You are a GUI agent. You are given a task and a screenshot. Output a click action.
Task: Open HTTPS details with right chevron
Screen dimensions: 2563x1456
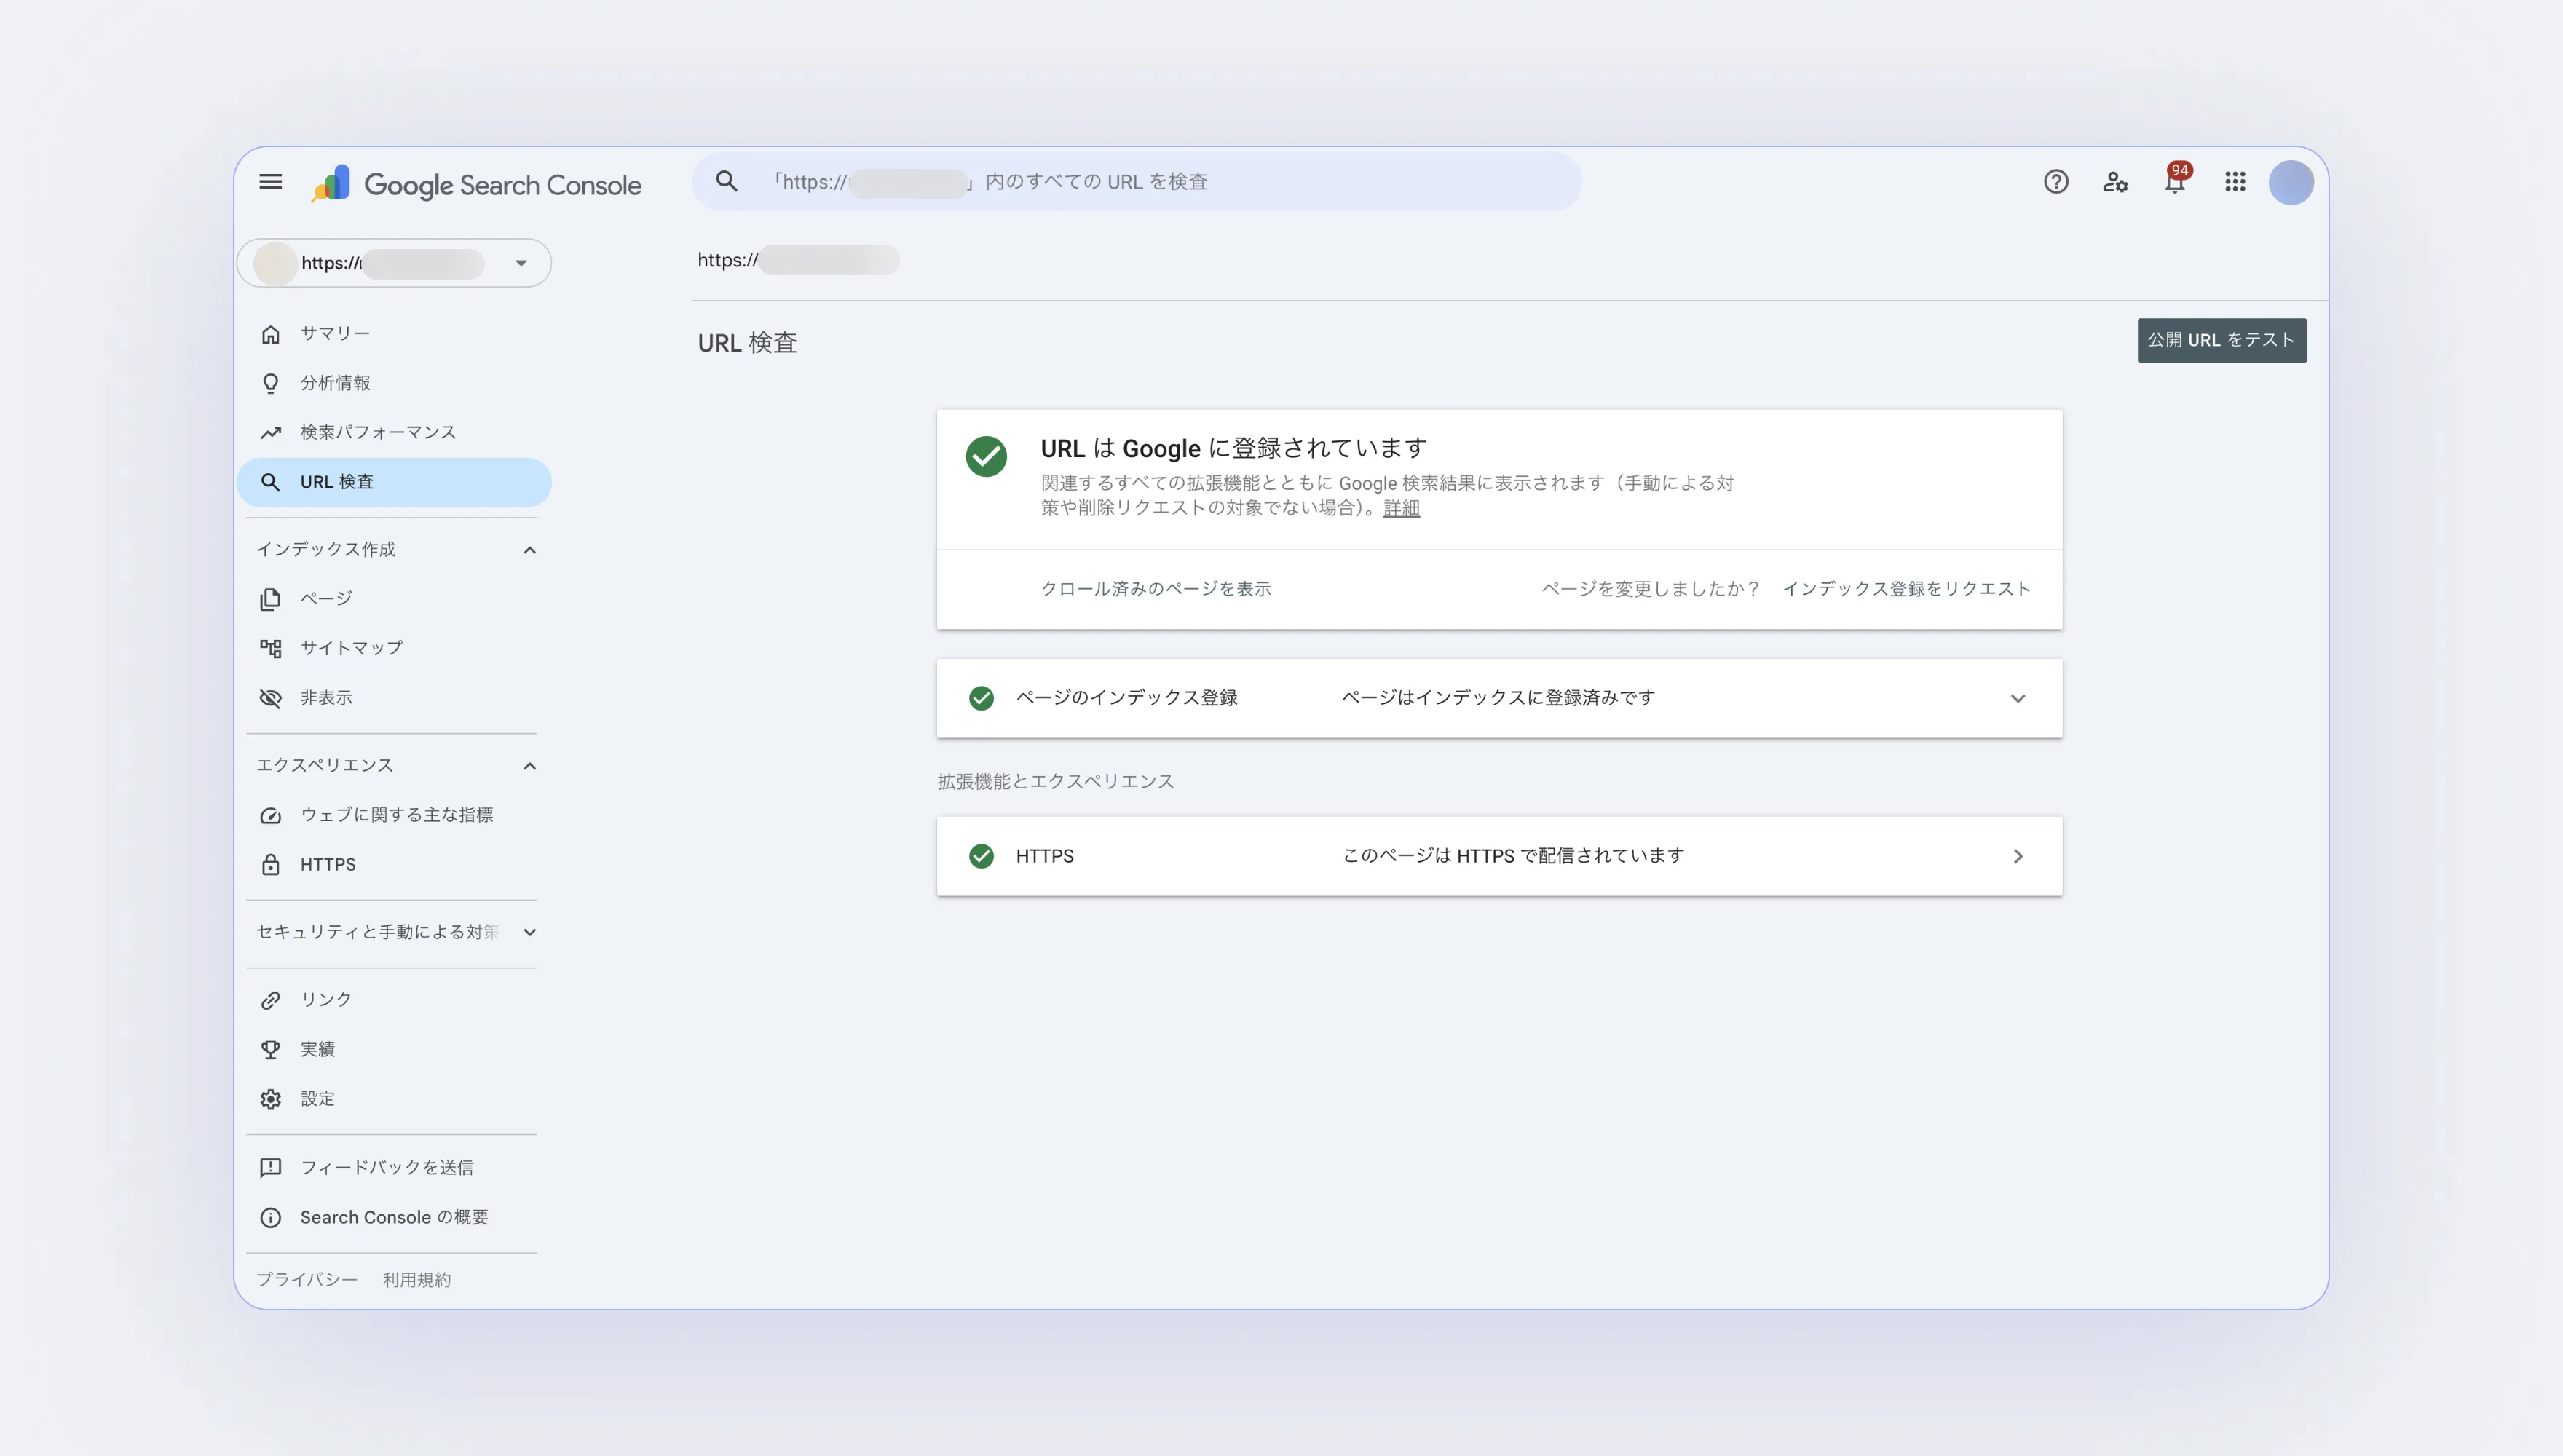[x=2018, y=856]
